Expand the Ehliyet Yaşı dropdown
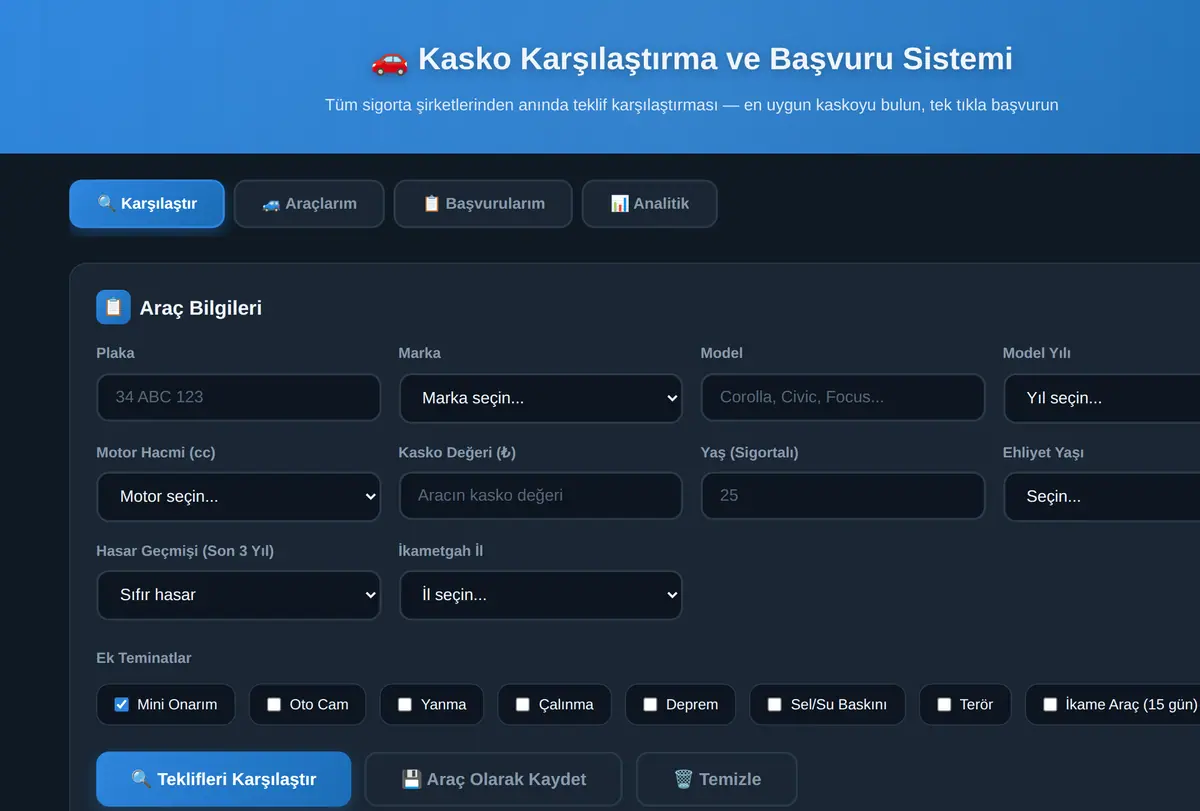 click(1101, 496)
